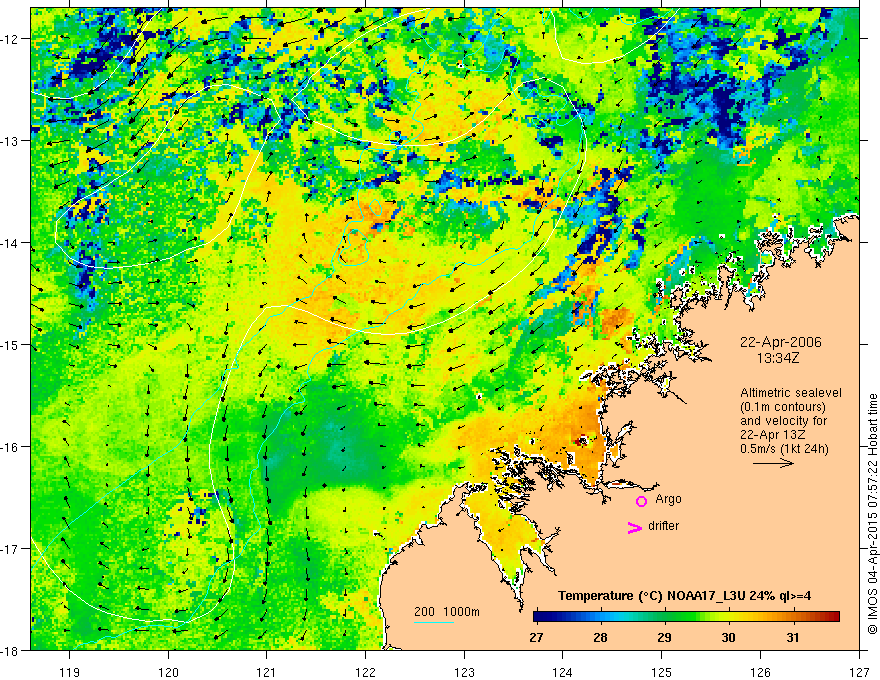Click the longitude label 126
880x680 pixels.
760,672
